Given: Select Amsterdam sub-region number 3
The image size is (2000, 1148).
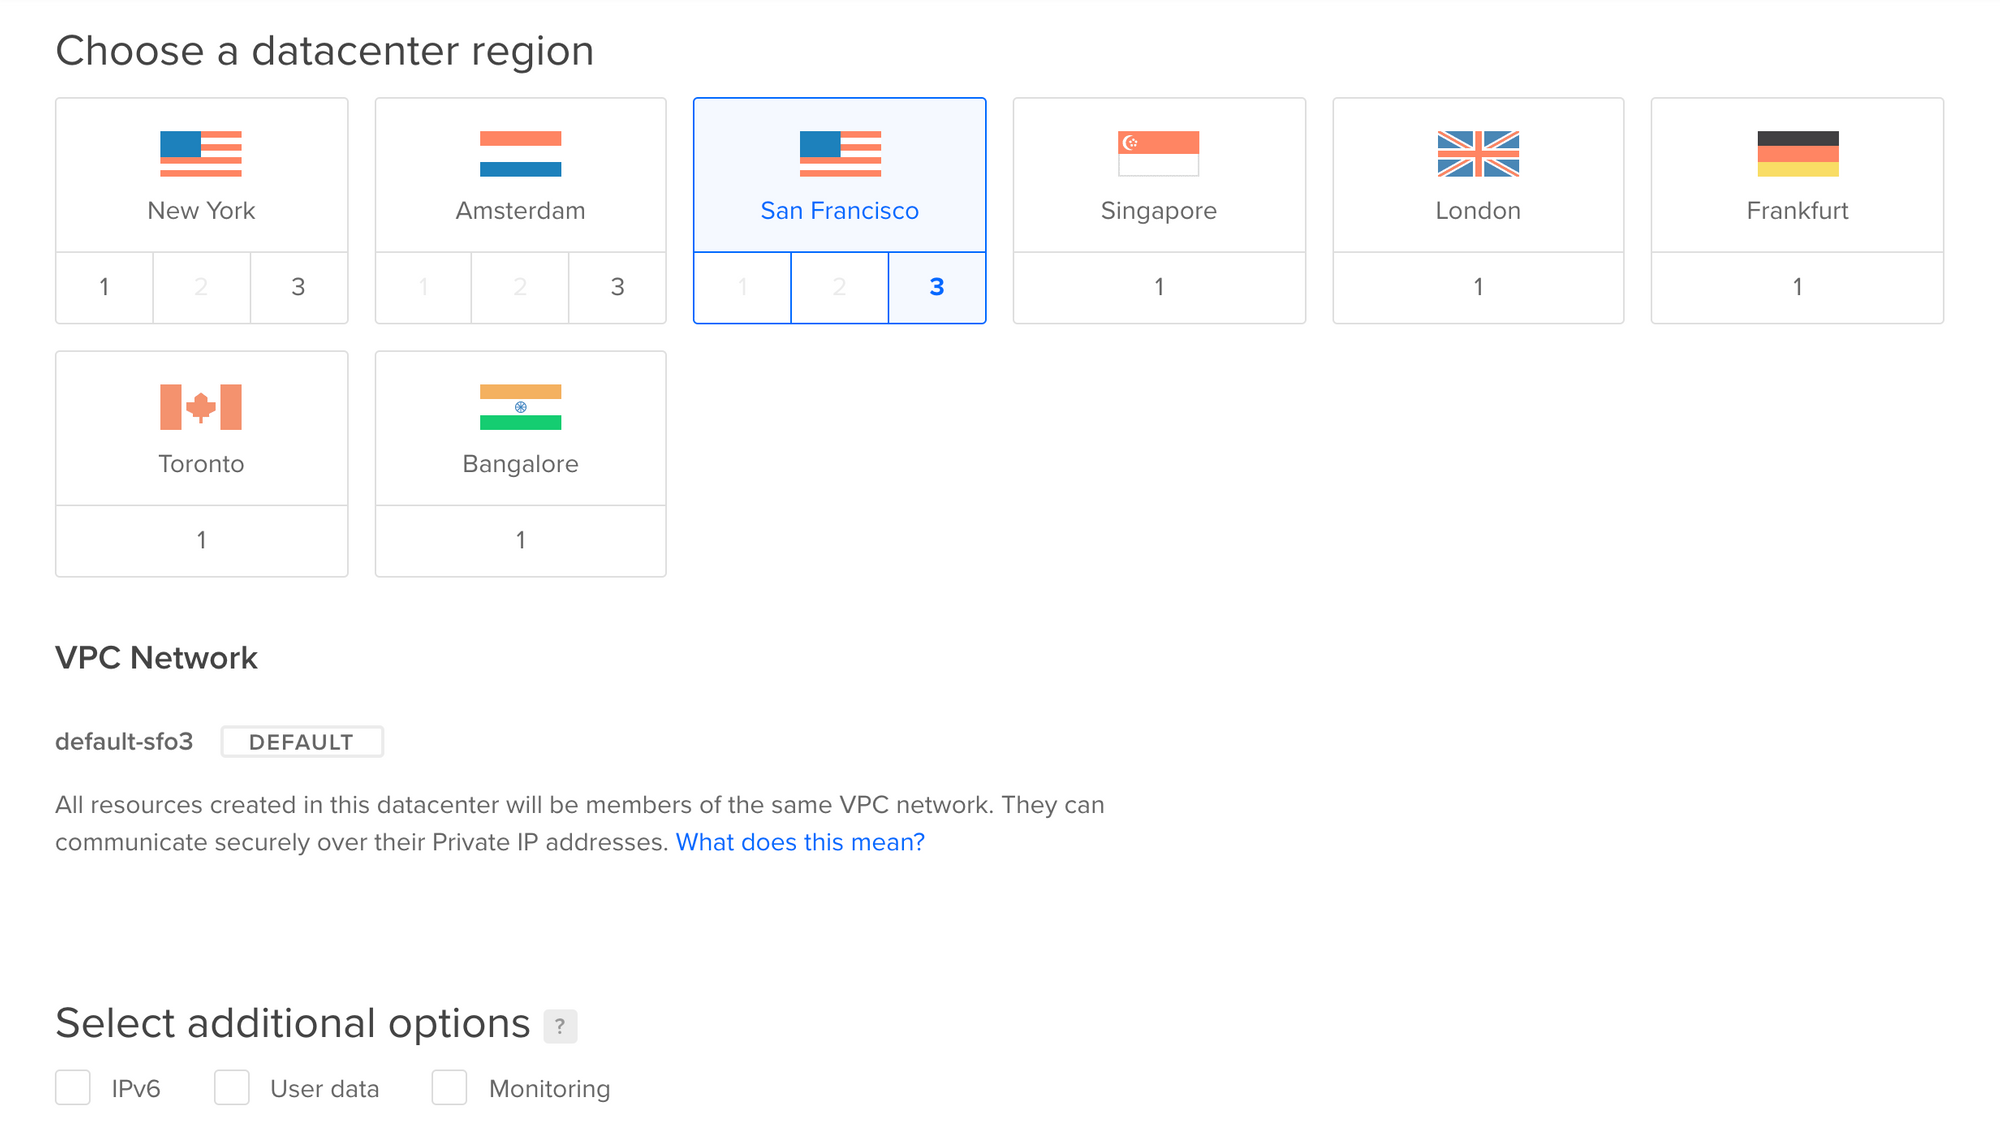Looking at the screenshot, I should pos(615,287).
